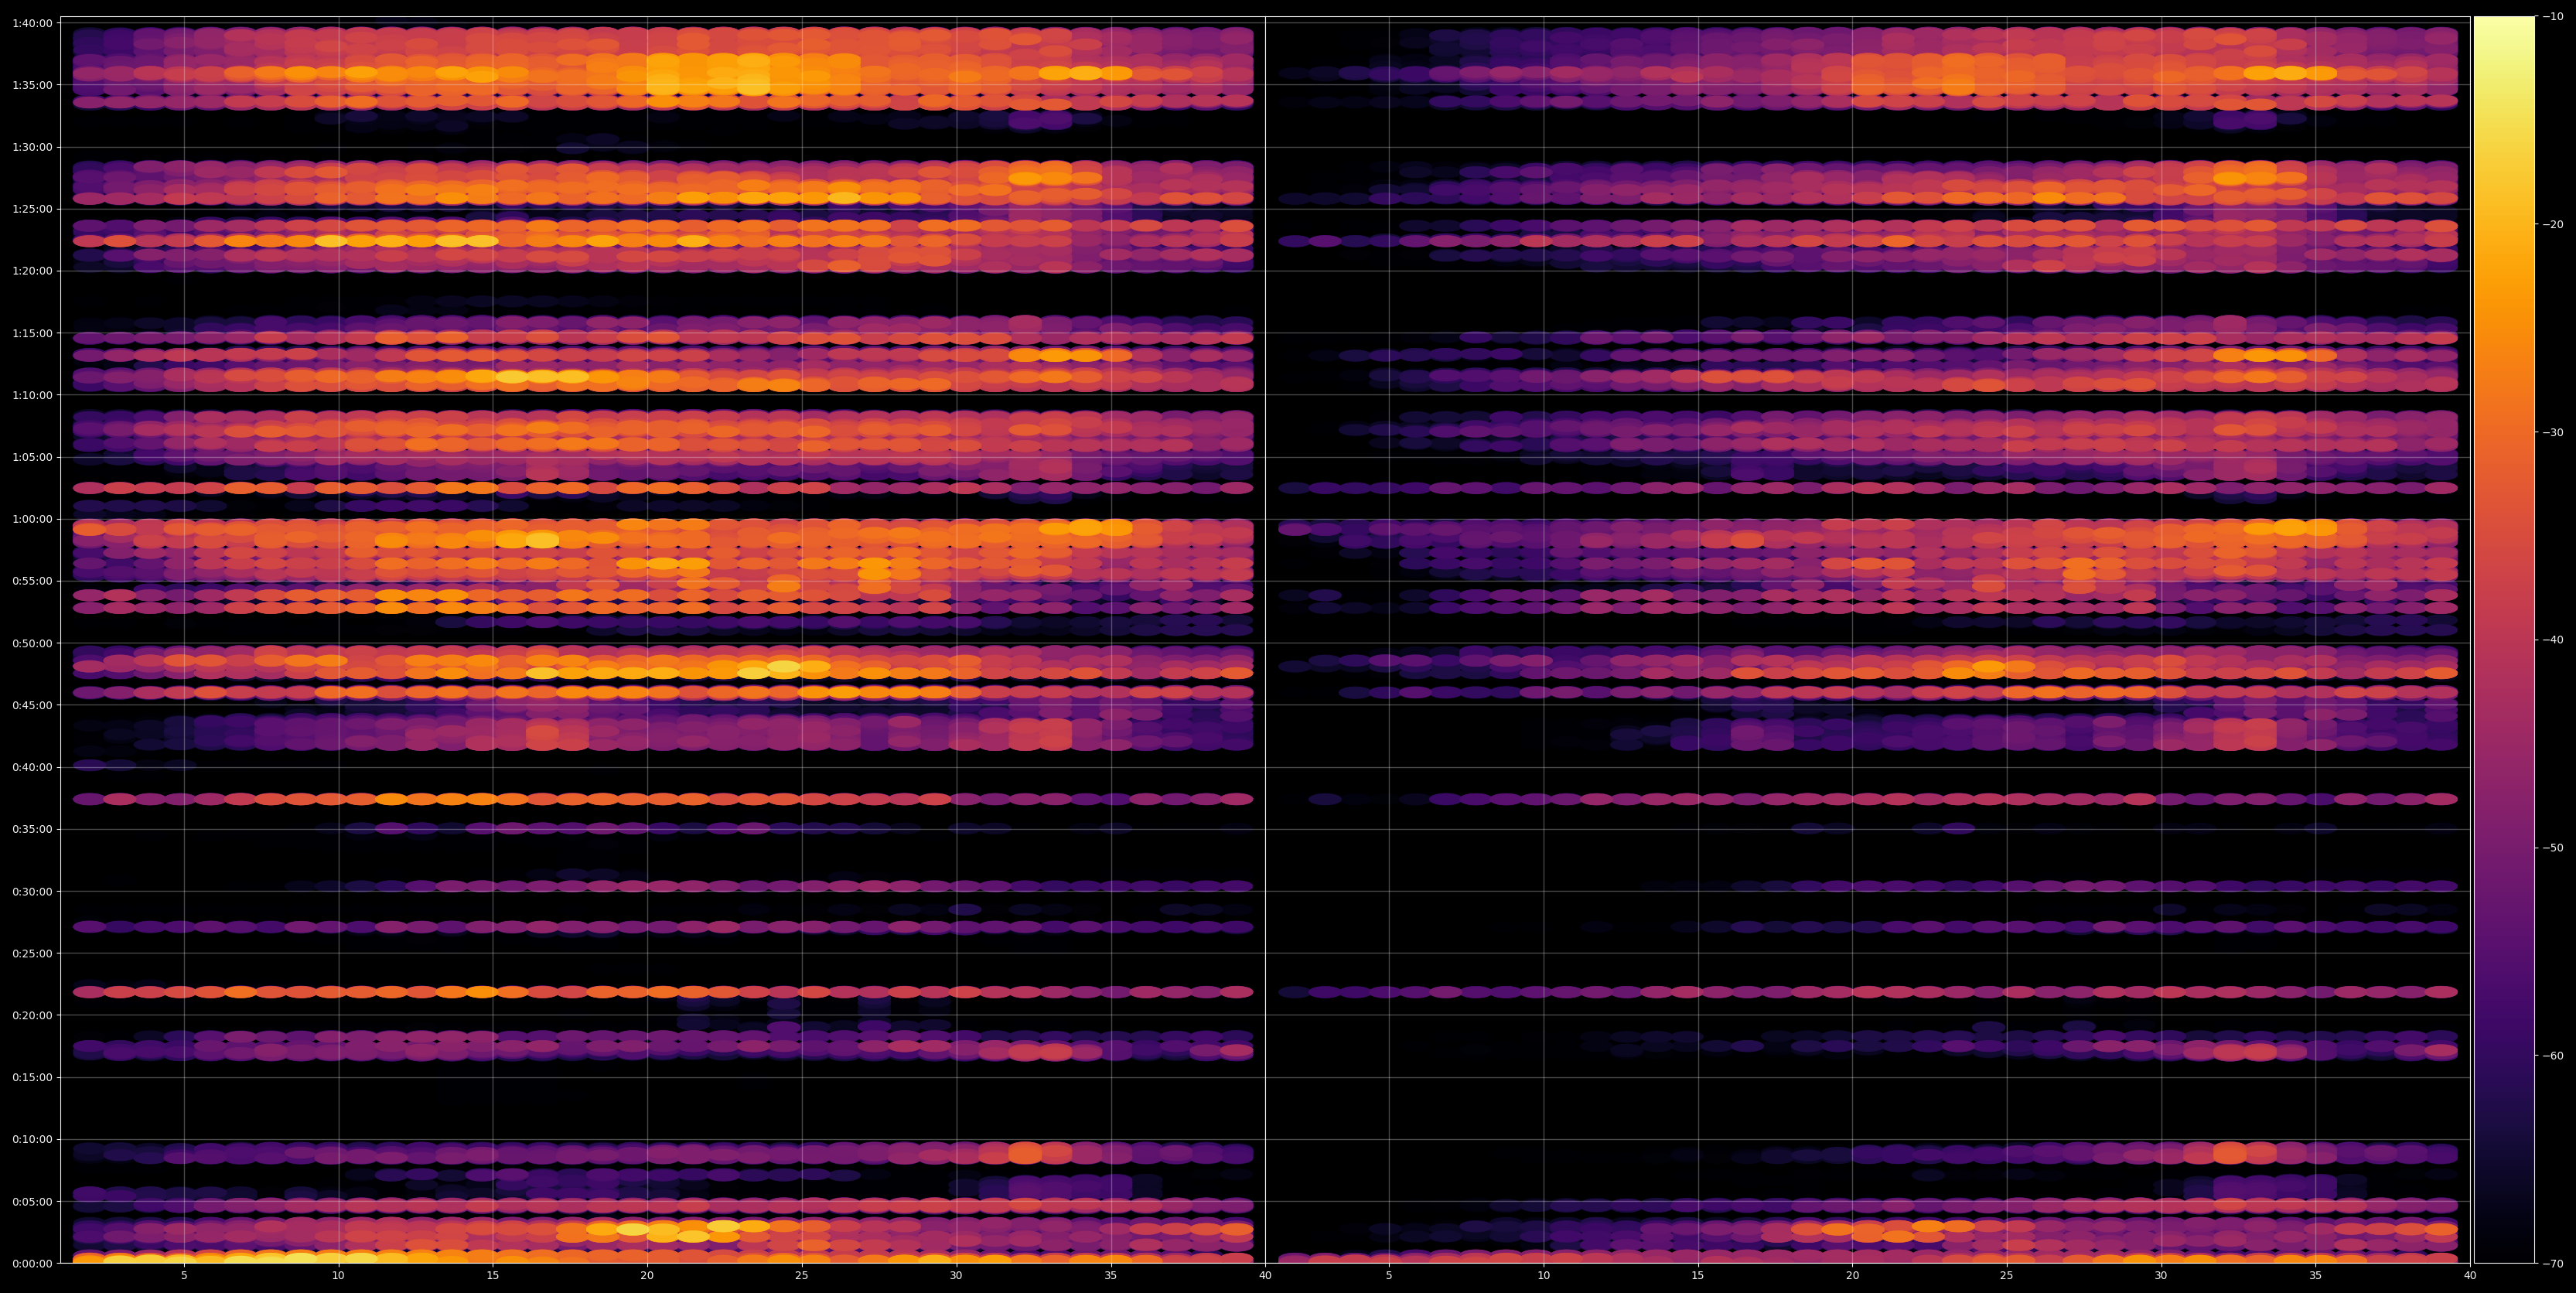Click the 0:00:00 y-axis tick label

click(32, 1263)
